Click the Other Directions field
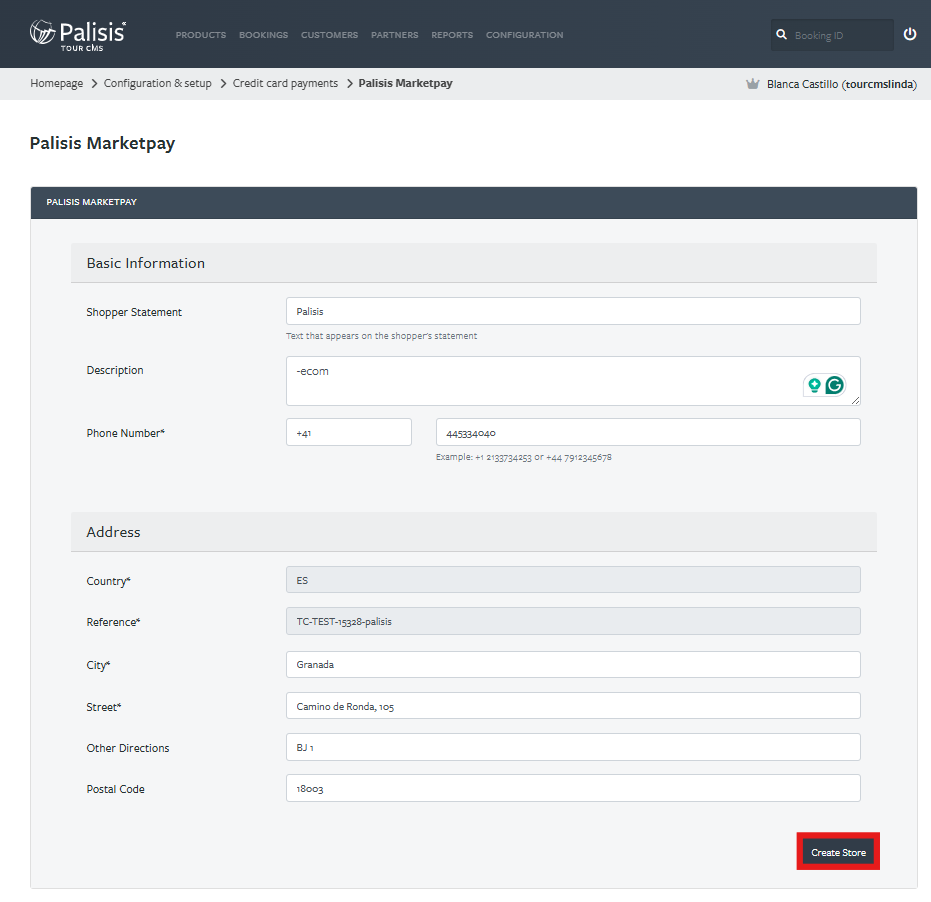Viewport: 931px width, 902px height. [x=573, y=747]
